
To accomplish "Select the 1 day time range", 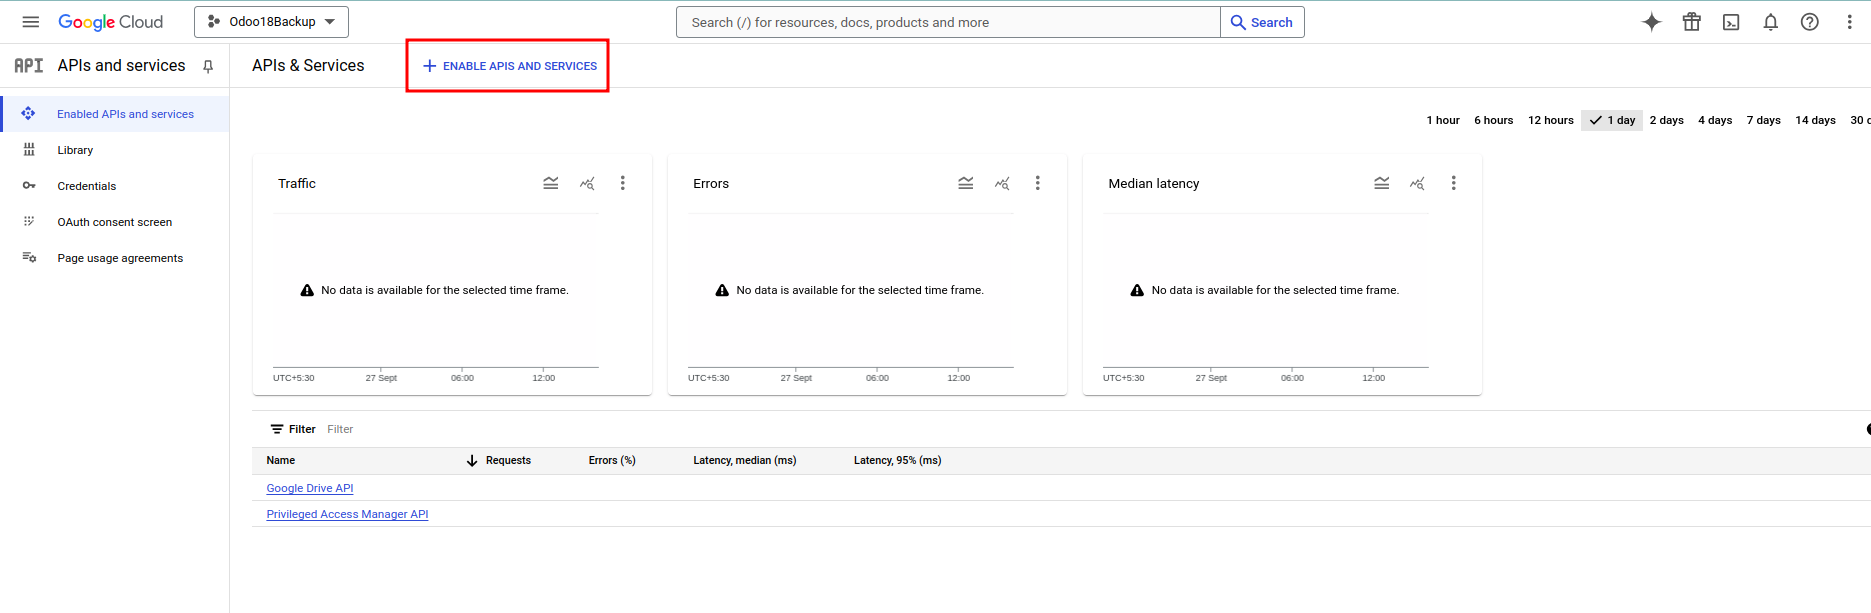I will 1612,120.
